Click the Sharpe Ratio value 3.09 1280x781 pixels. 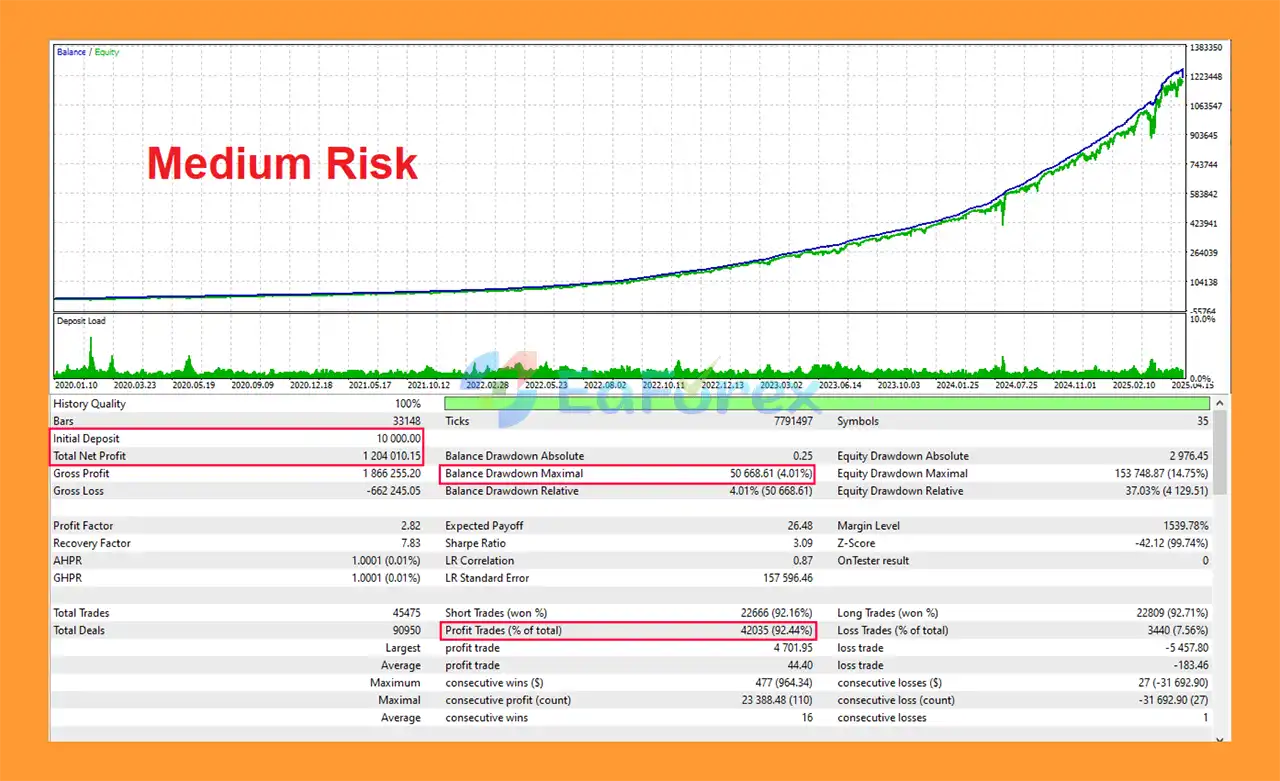pos(802,544)
